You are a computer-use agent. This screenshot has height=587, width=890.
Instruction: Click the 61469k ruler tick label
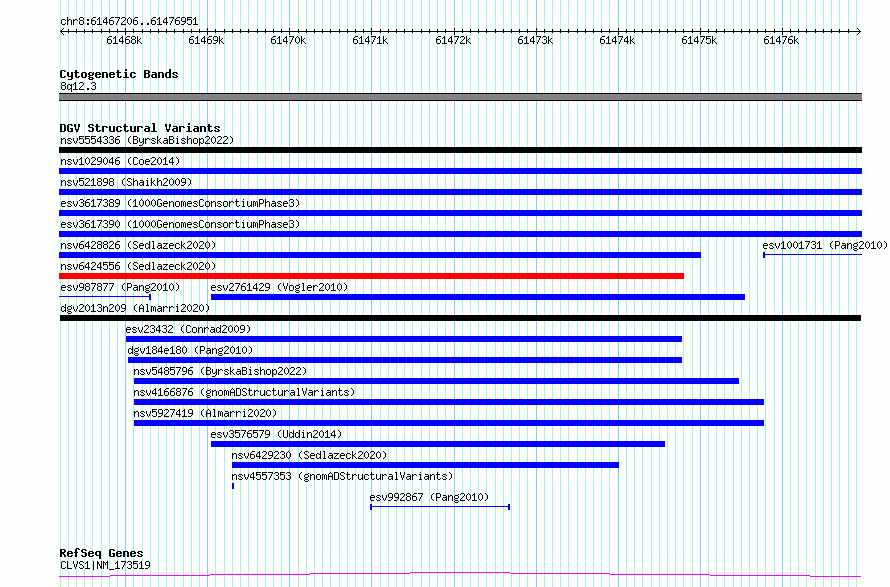[x=206, y=40]
